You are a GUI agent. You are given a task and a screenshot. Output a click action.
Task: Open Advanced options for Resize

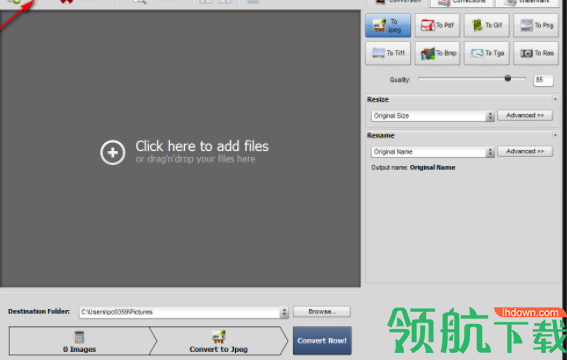[525, 115]
